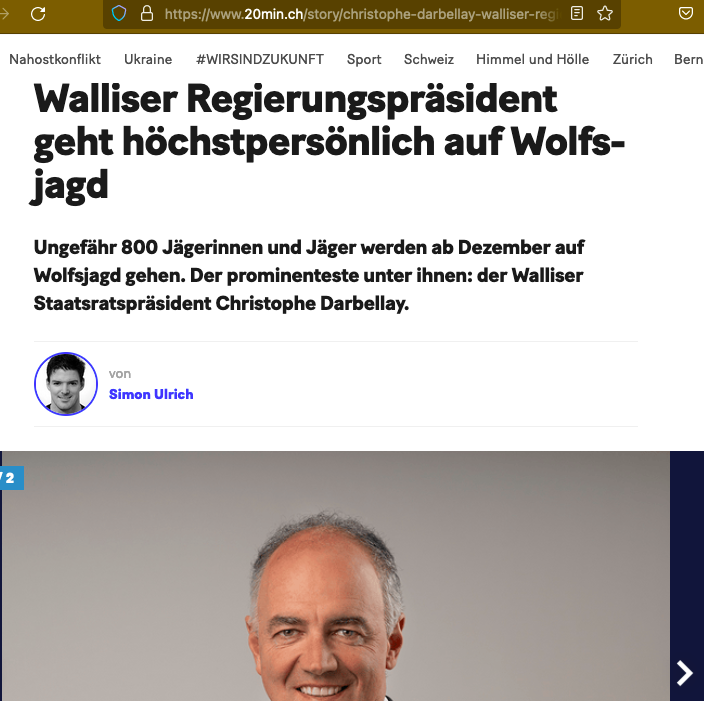
Task: Toggle reader view icon in address bar
Action: pos(577,13)
